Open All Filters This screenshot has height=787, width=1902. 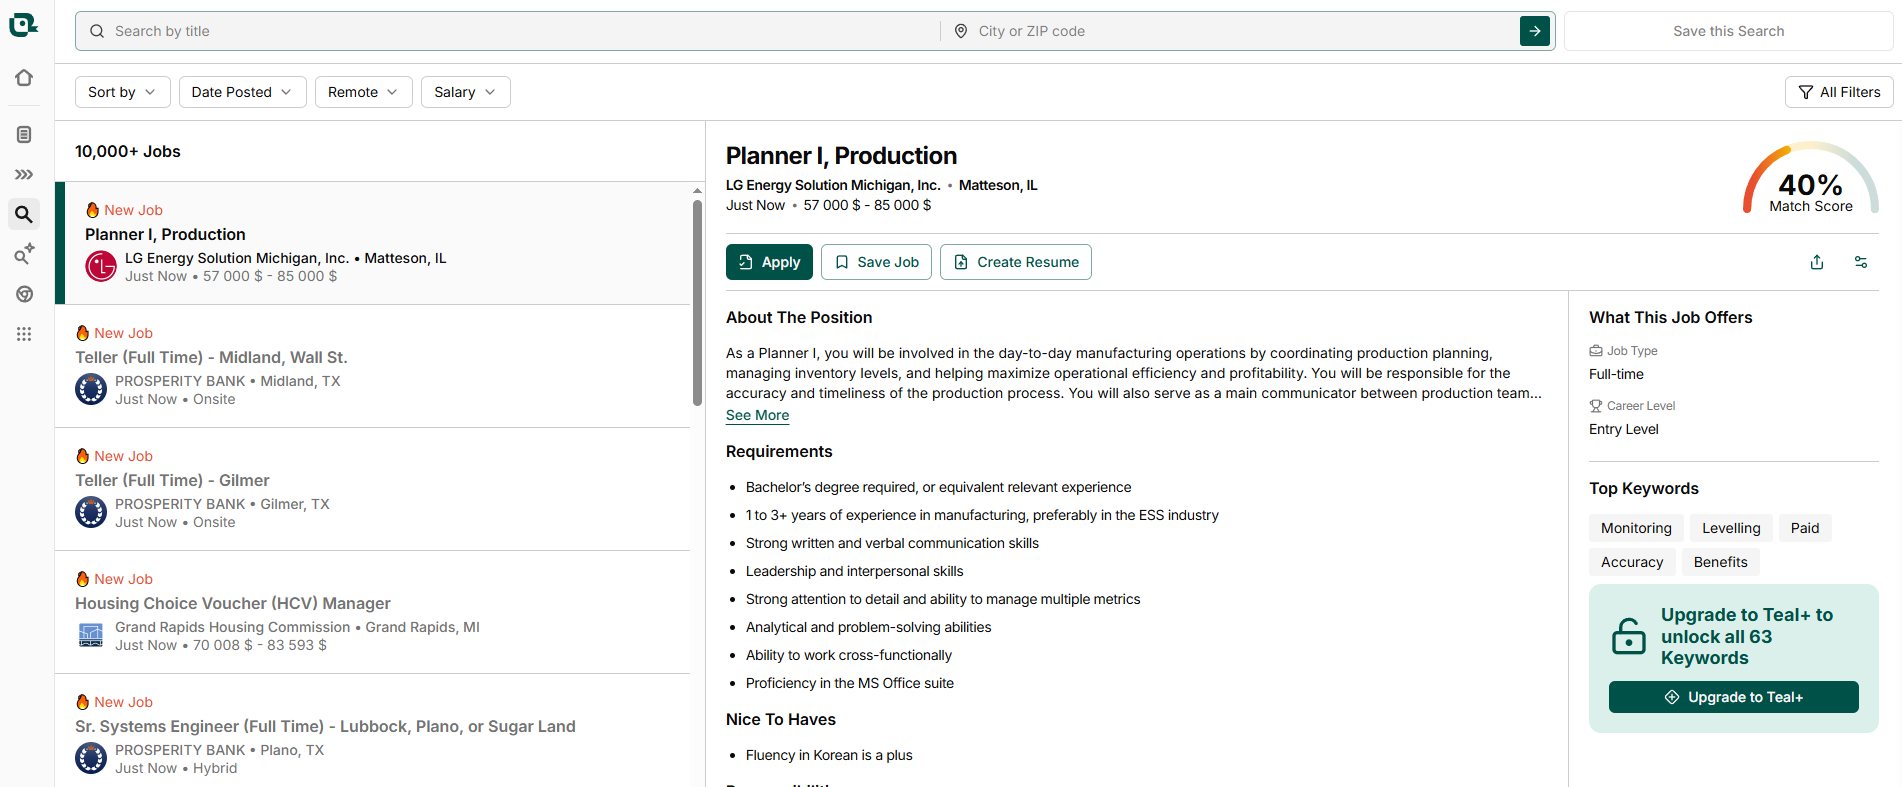(1839, 92)
